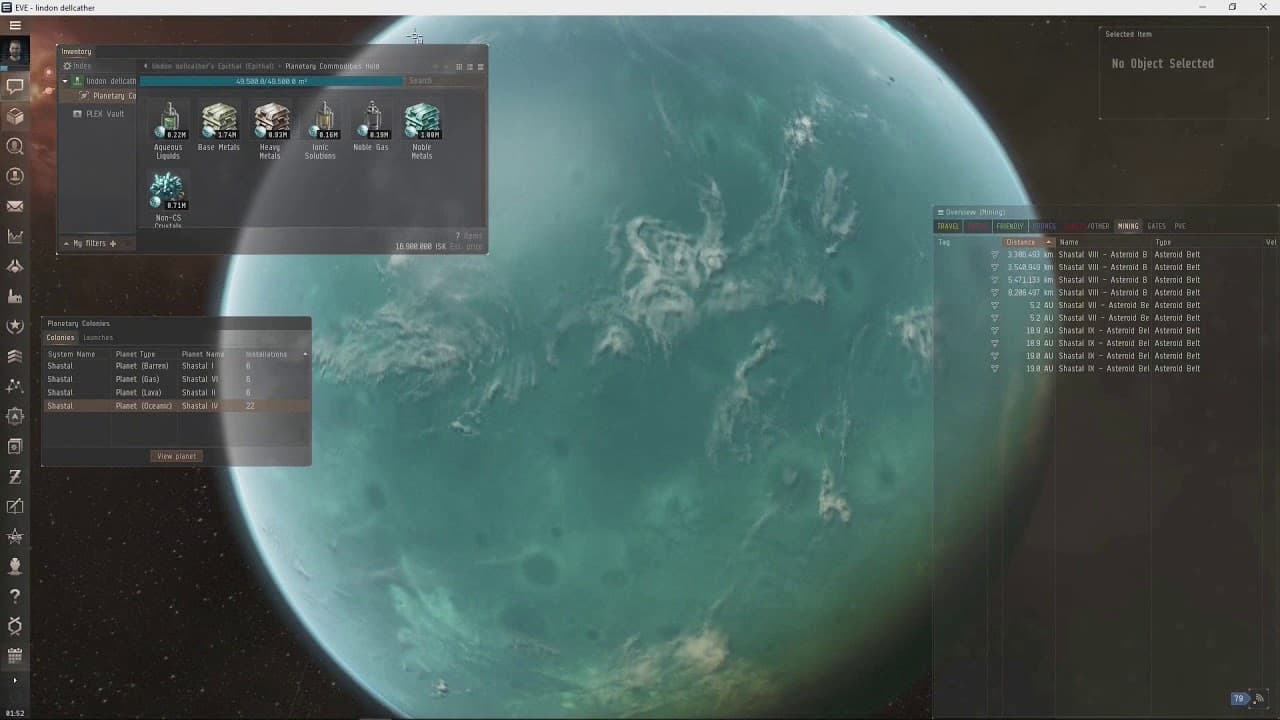This screenshot has width=1280, height=720.
Task: Select the Heavy Metals item
Action: [x=270, y=130]
